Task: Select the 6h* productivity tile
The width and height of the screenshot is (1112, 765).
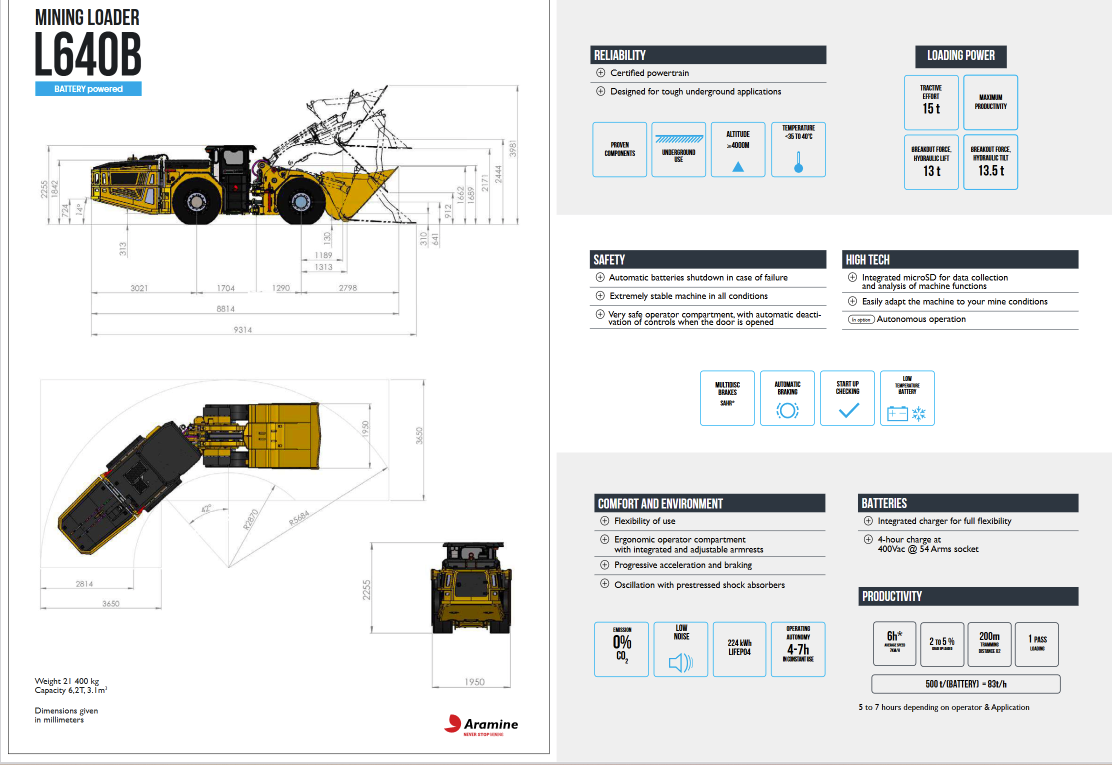Action: (x=894, y=644)
